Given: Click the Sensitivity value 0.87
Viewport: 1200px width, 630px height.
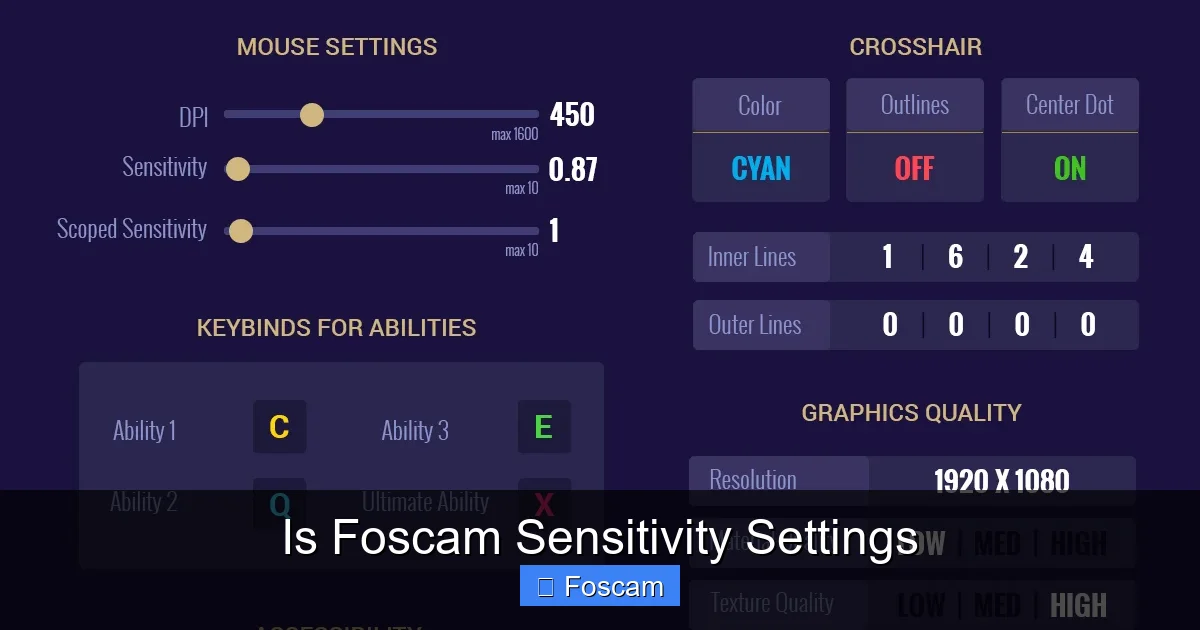Looking at the screenshot, I should point(573,170).
